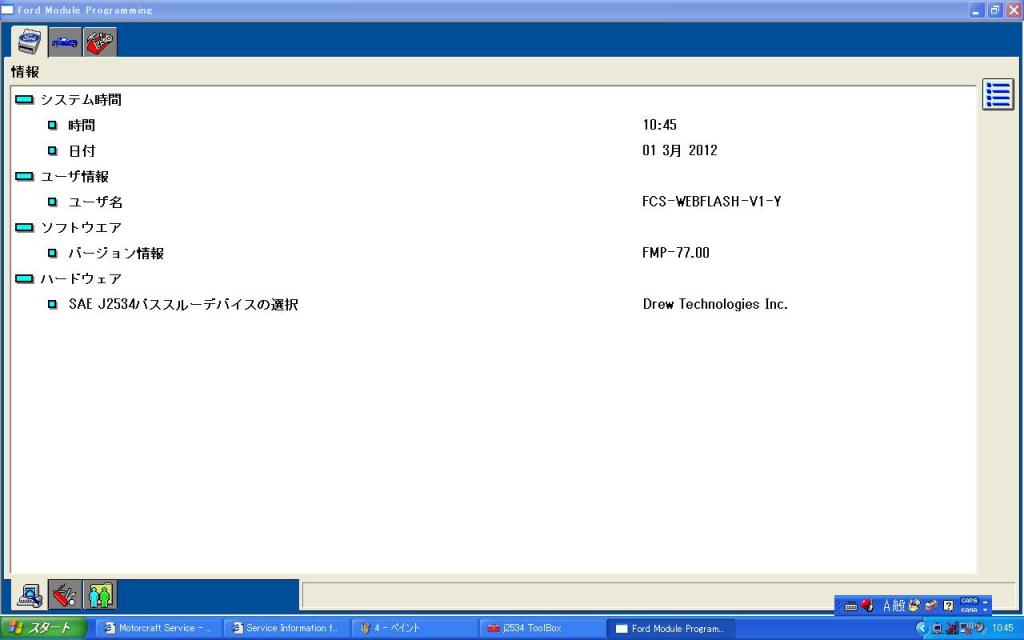
Task: Toggle KANA in the language bar
Action: (x=969, y=610)
